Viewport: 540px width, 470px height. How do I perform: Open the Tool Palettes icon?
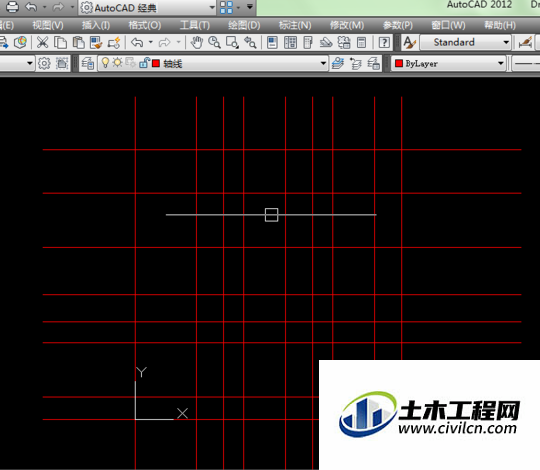(x=308, y=43)
